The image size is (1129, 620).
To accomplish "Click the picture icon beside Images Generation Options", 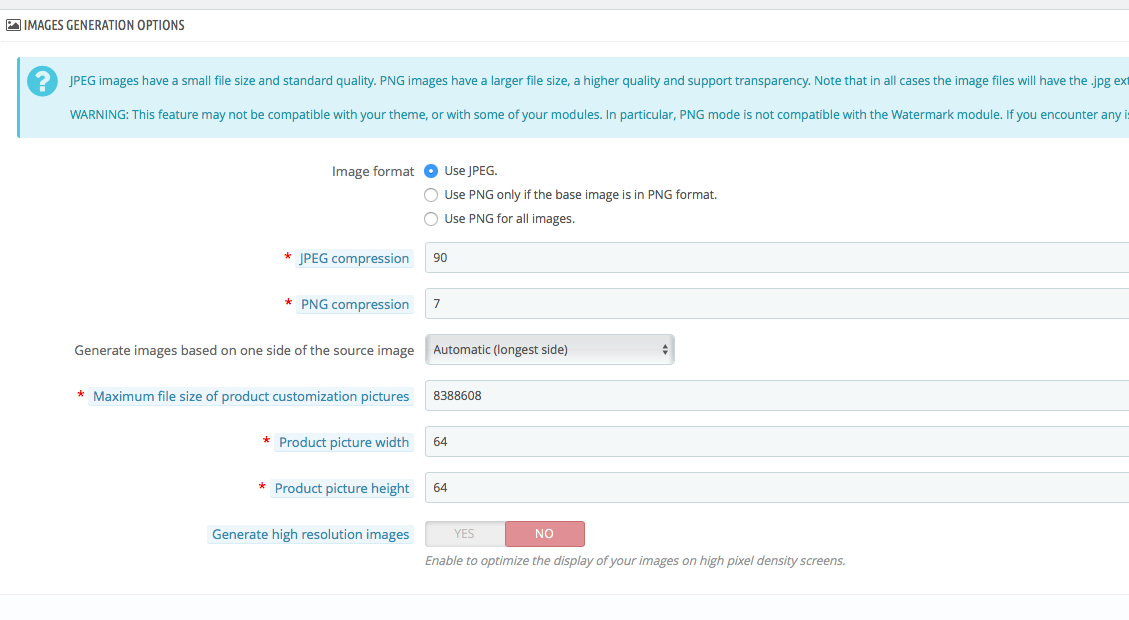I will [13, 25].
